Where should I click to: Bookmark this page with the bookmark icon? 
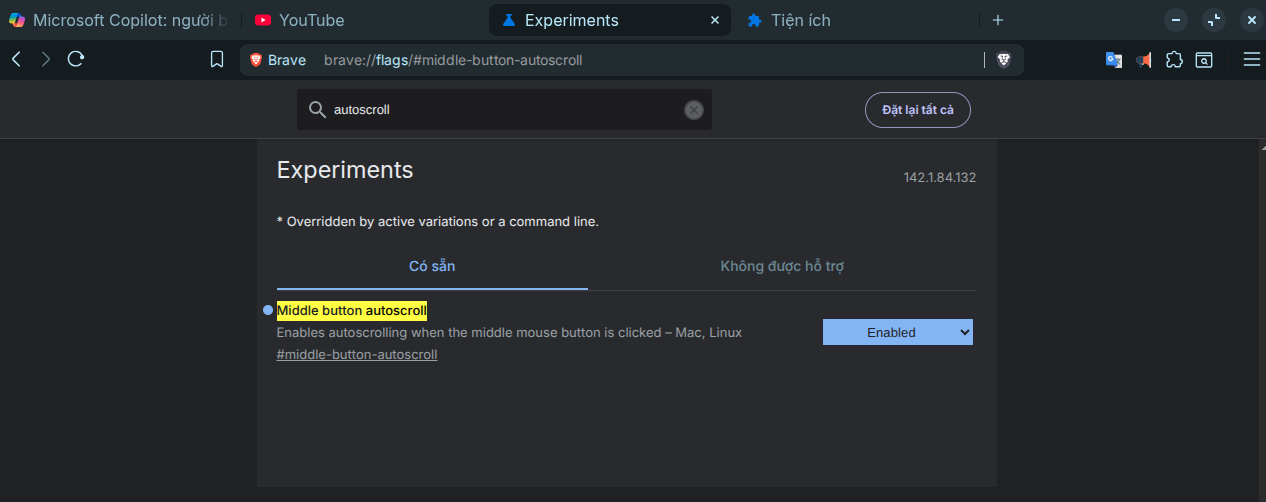[217, 60]
